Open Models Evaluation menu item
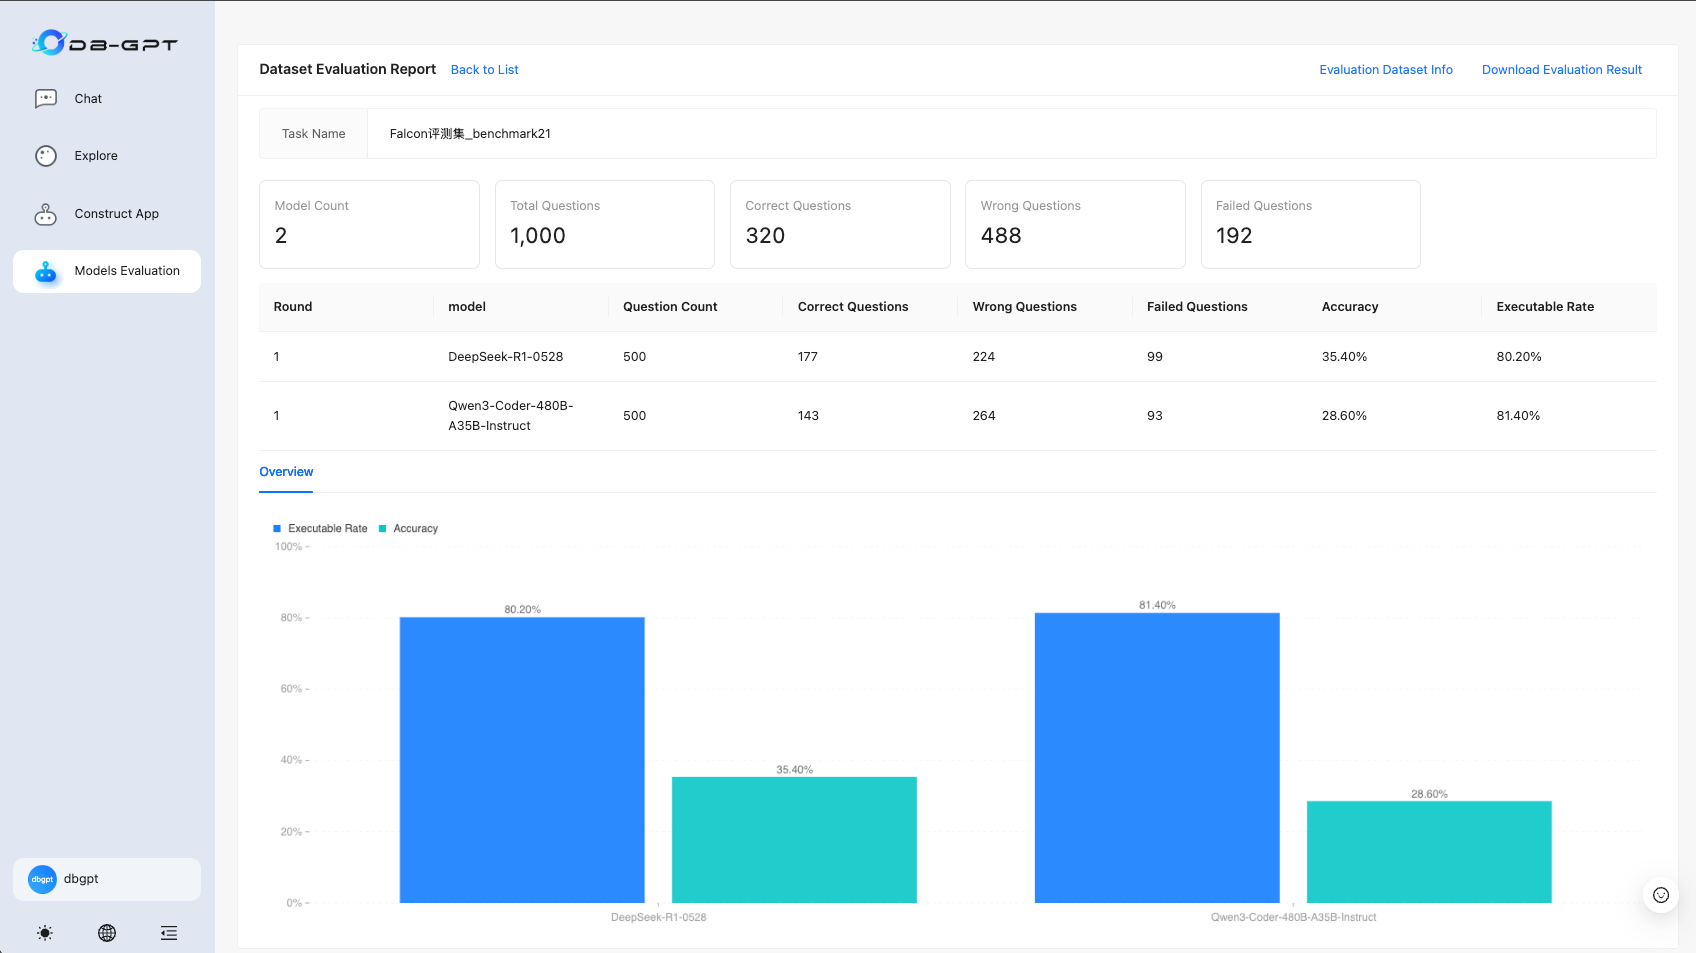The width and height of the screenshot is (1696, 953). coord(127,271)
